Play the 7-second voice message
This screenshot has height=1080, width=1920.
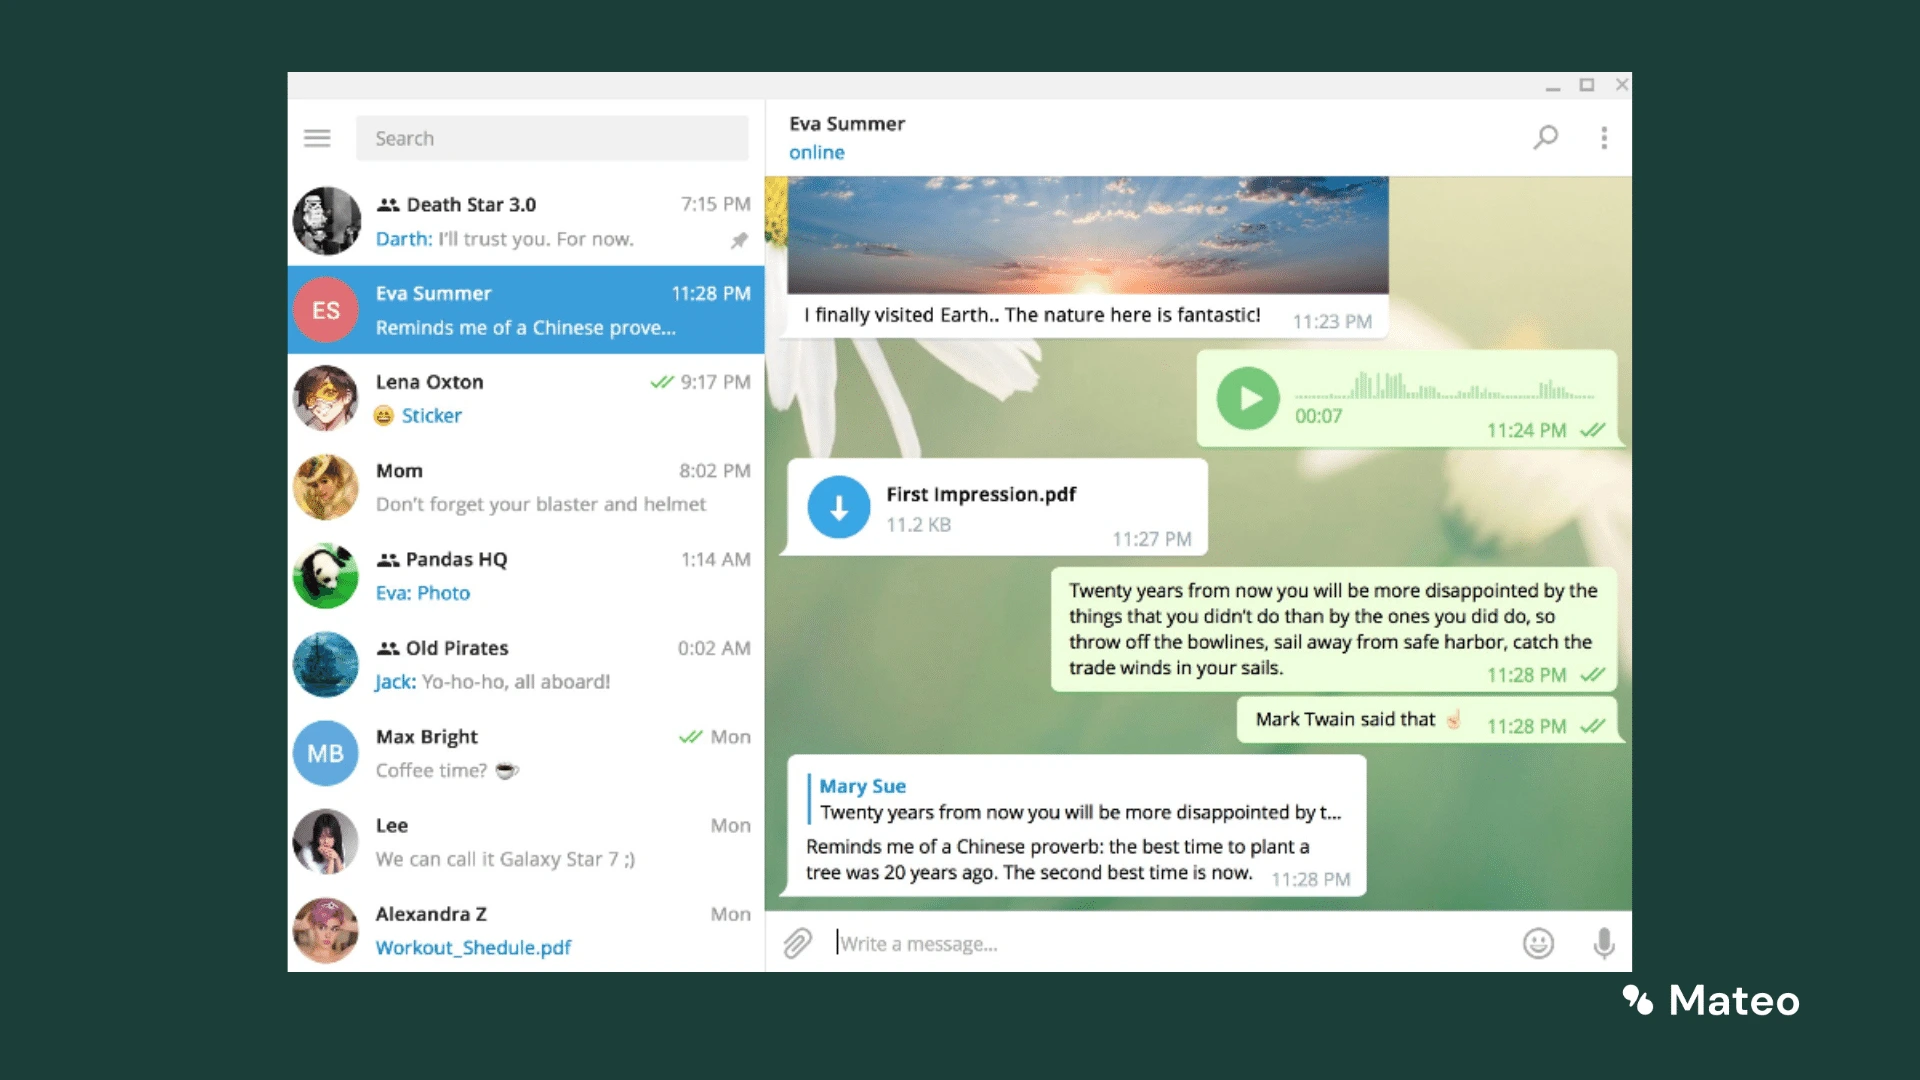1250,397
